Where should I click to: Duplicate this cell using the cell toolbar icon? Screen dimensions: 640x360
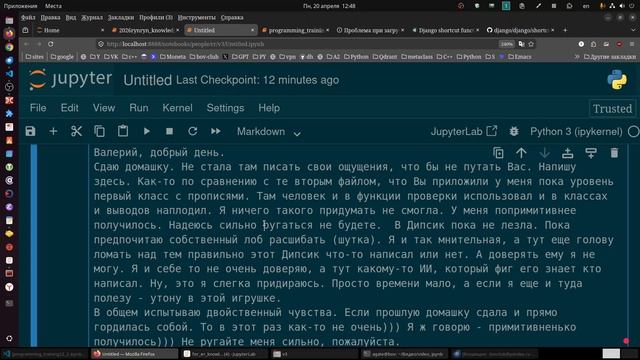tap(498, 153)
